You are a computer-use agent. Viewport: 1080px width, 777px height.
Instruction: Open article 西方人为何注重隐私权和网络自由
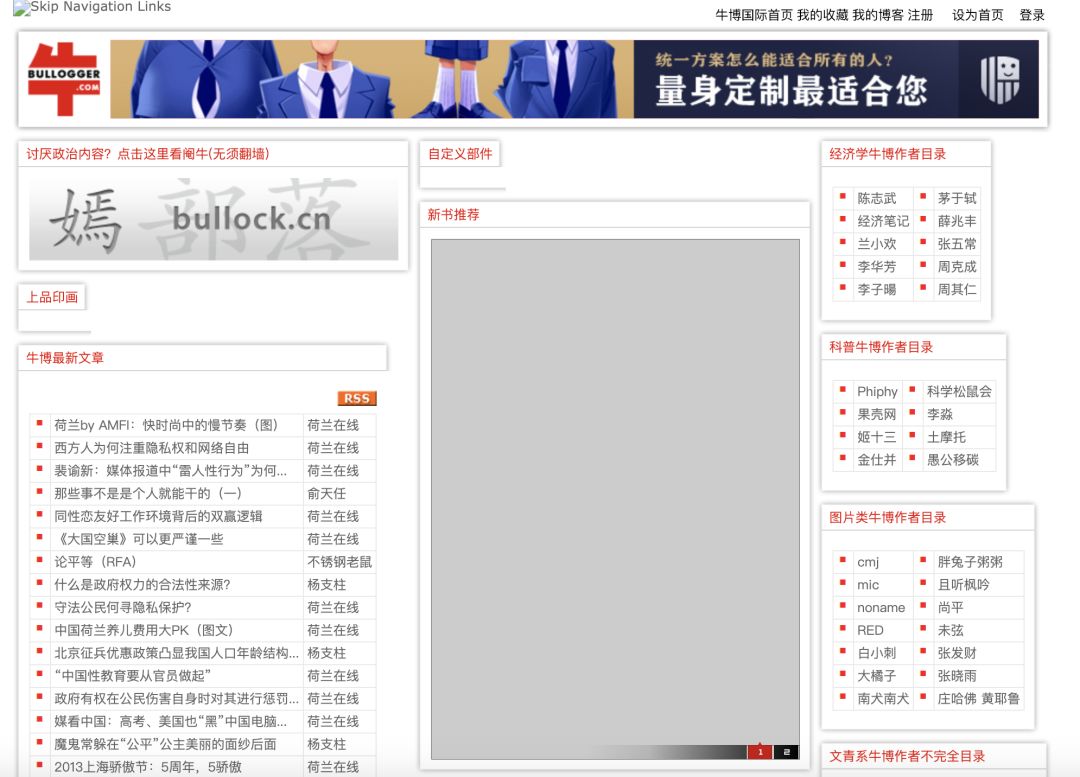point(152,448)
